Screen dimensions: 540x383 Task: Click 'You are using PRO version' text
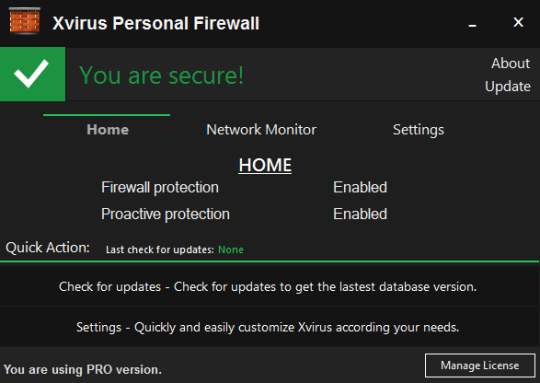tap(83, 370)
